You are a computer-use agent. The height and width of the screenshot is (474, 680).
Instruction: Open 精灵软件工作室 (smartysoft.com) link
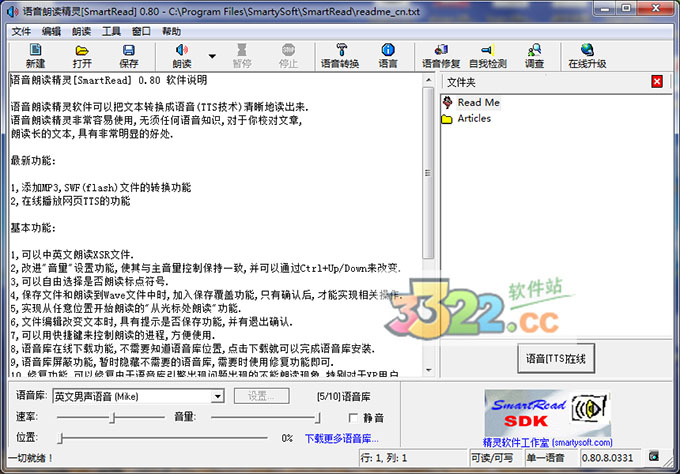coord(547,442)
